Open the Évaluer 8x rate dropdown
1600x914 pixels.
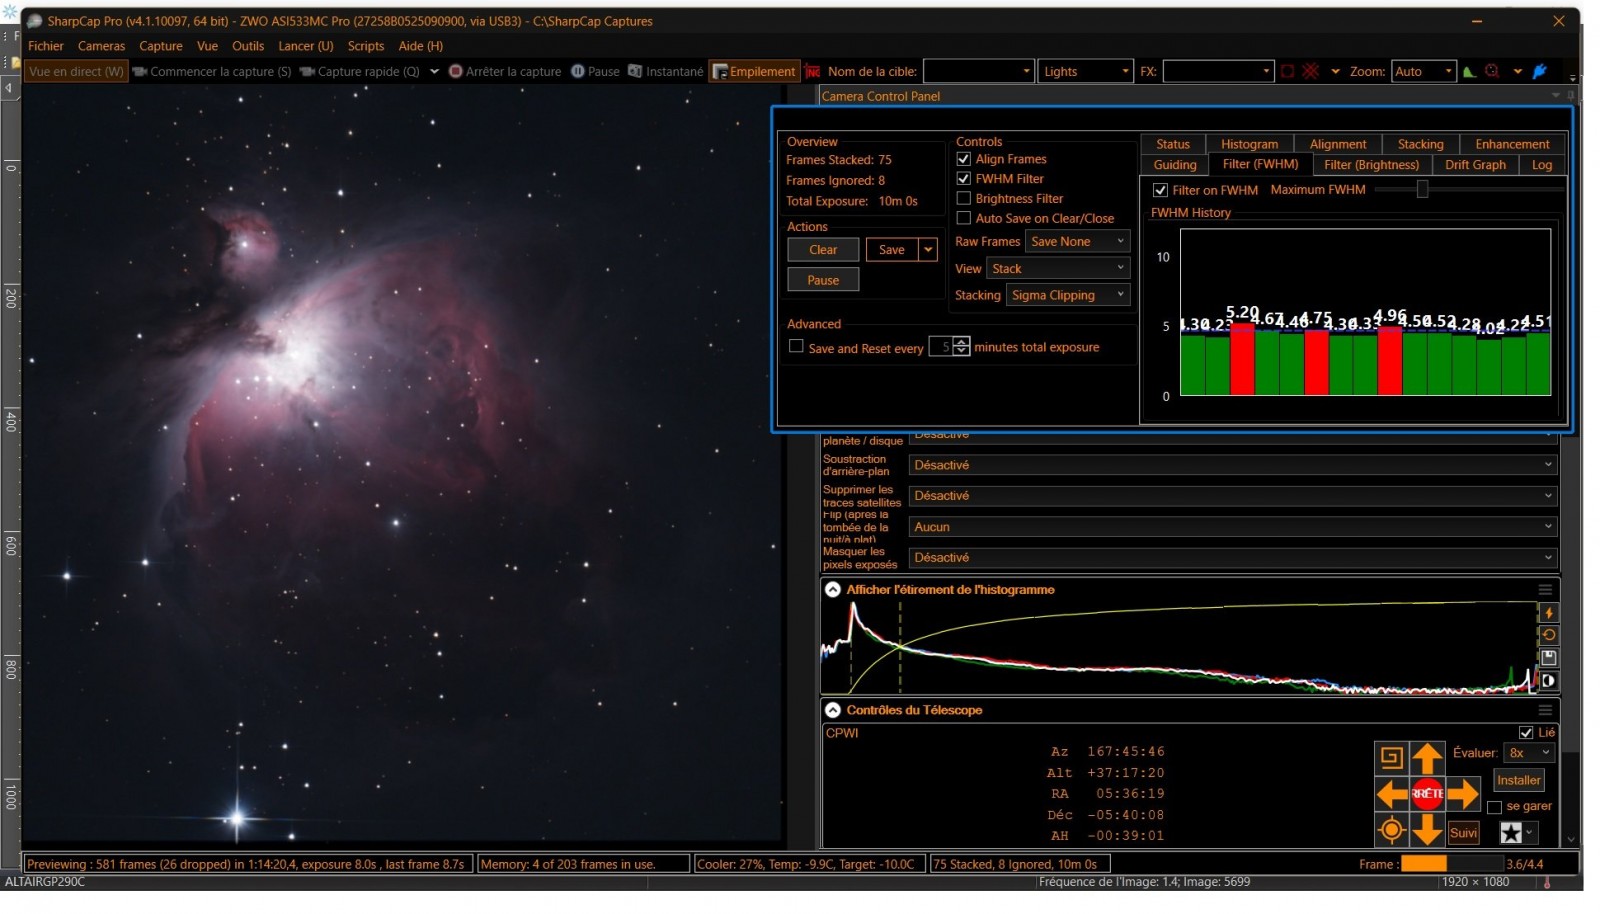click(1528, 753)
